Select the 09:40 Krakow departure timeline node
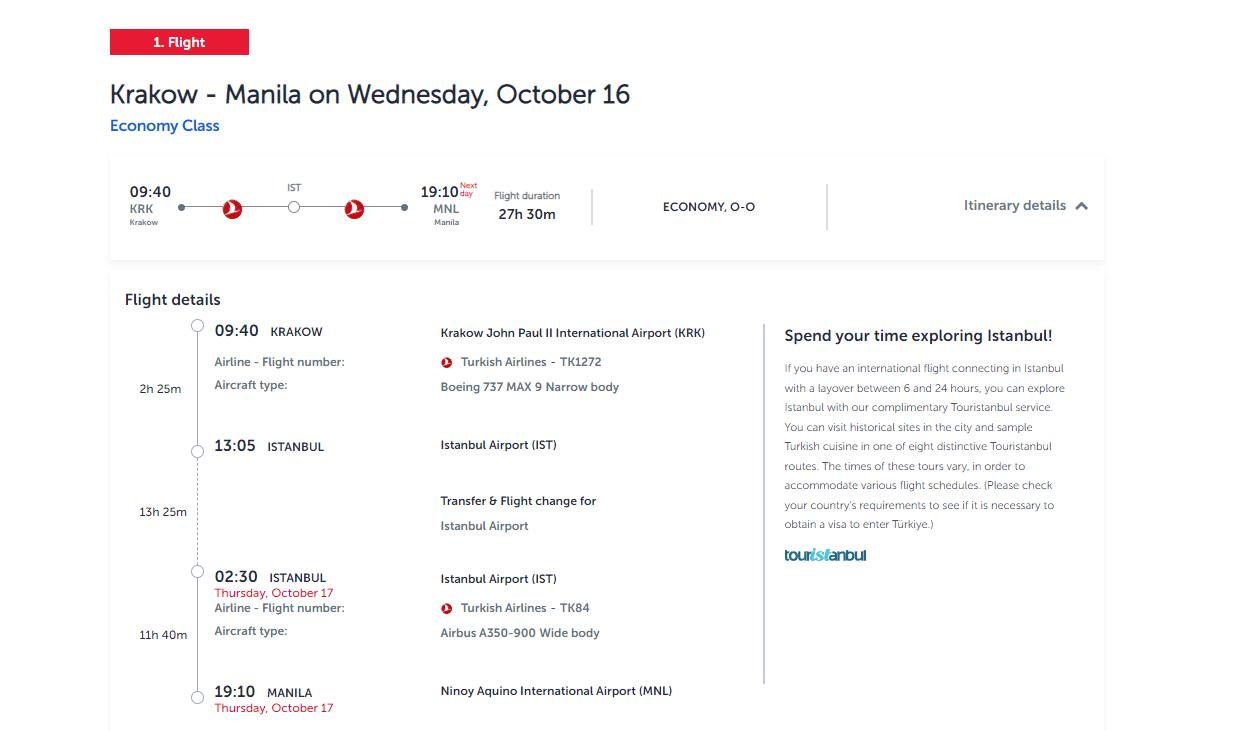1253x731 pixels. 197,326
